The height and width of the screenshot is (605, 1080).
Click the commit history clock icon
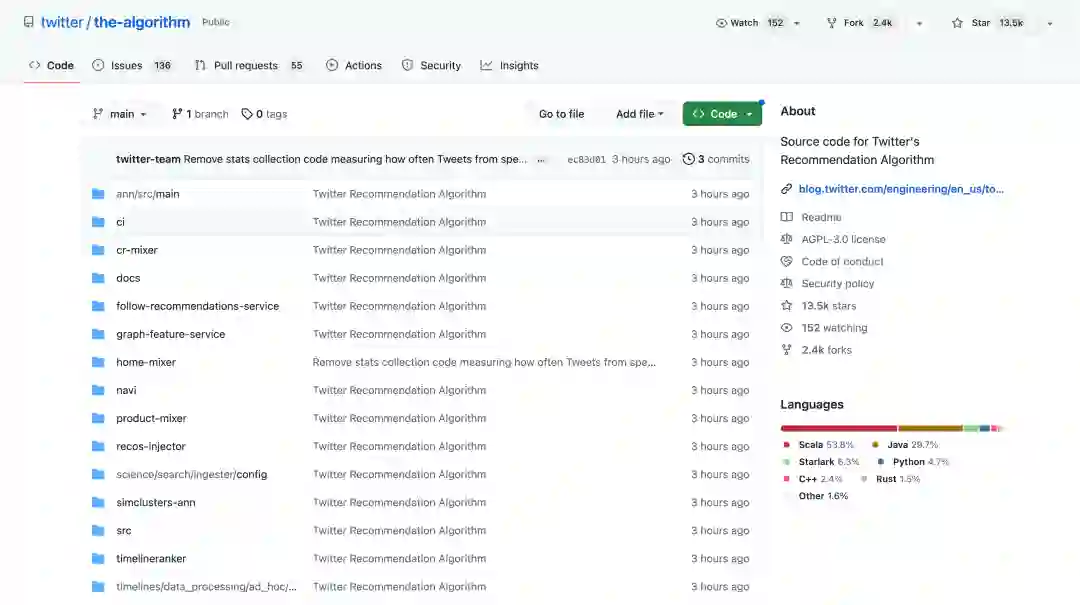pos(688,159)
